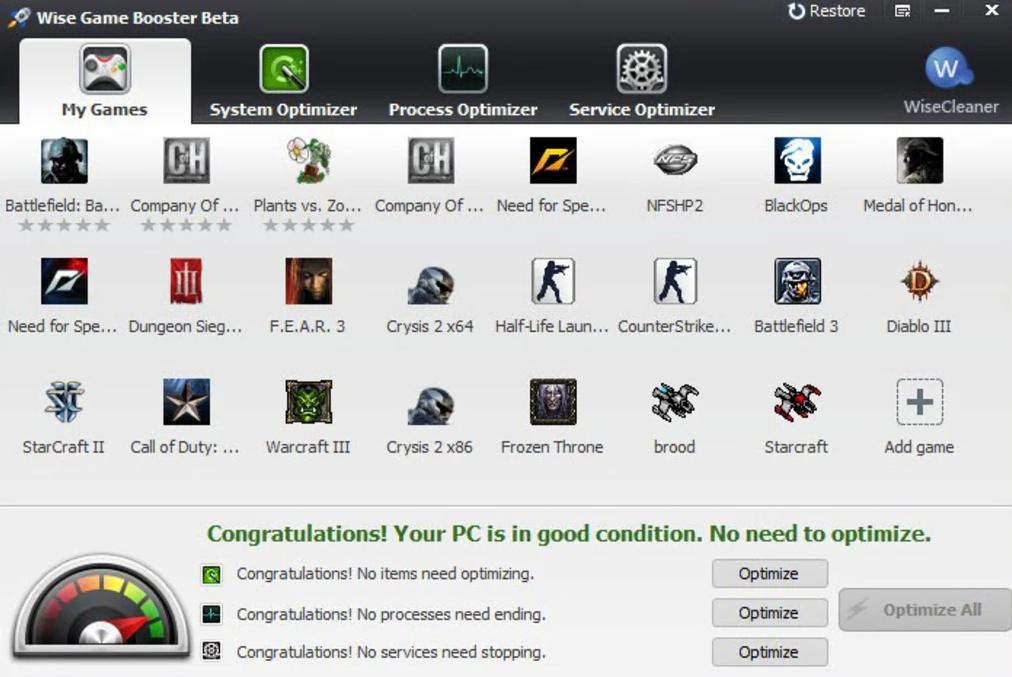Open the Starcraft red ship icon
This screenshot has height=677, width=1012.
(797, 402)
